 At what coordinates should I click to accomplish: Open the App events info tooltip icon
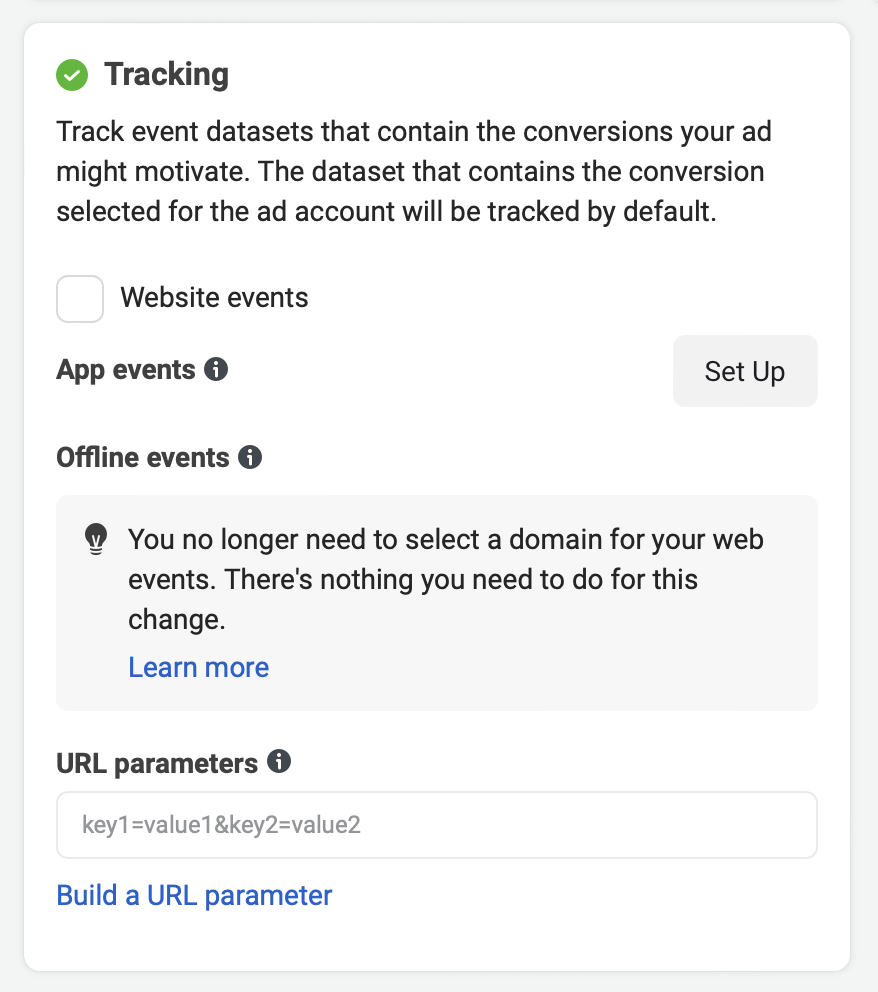(216, 369)
